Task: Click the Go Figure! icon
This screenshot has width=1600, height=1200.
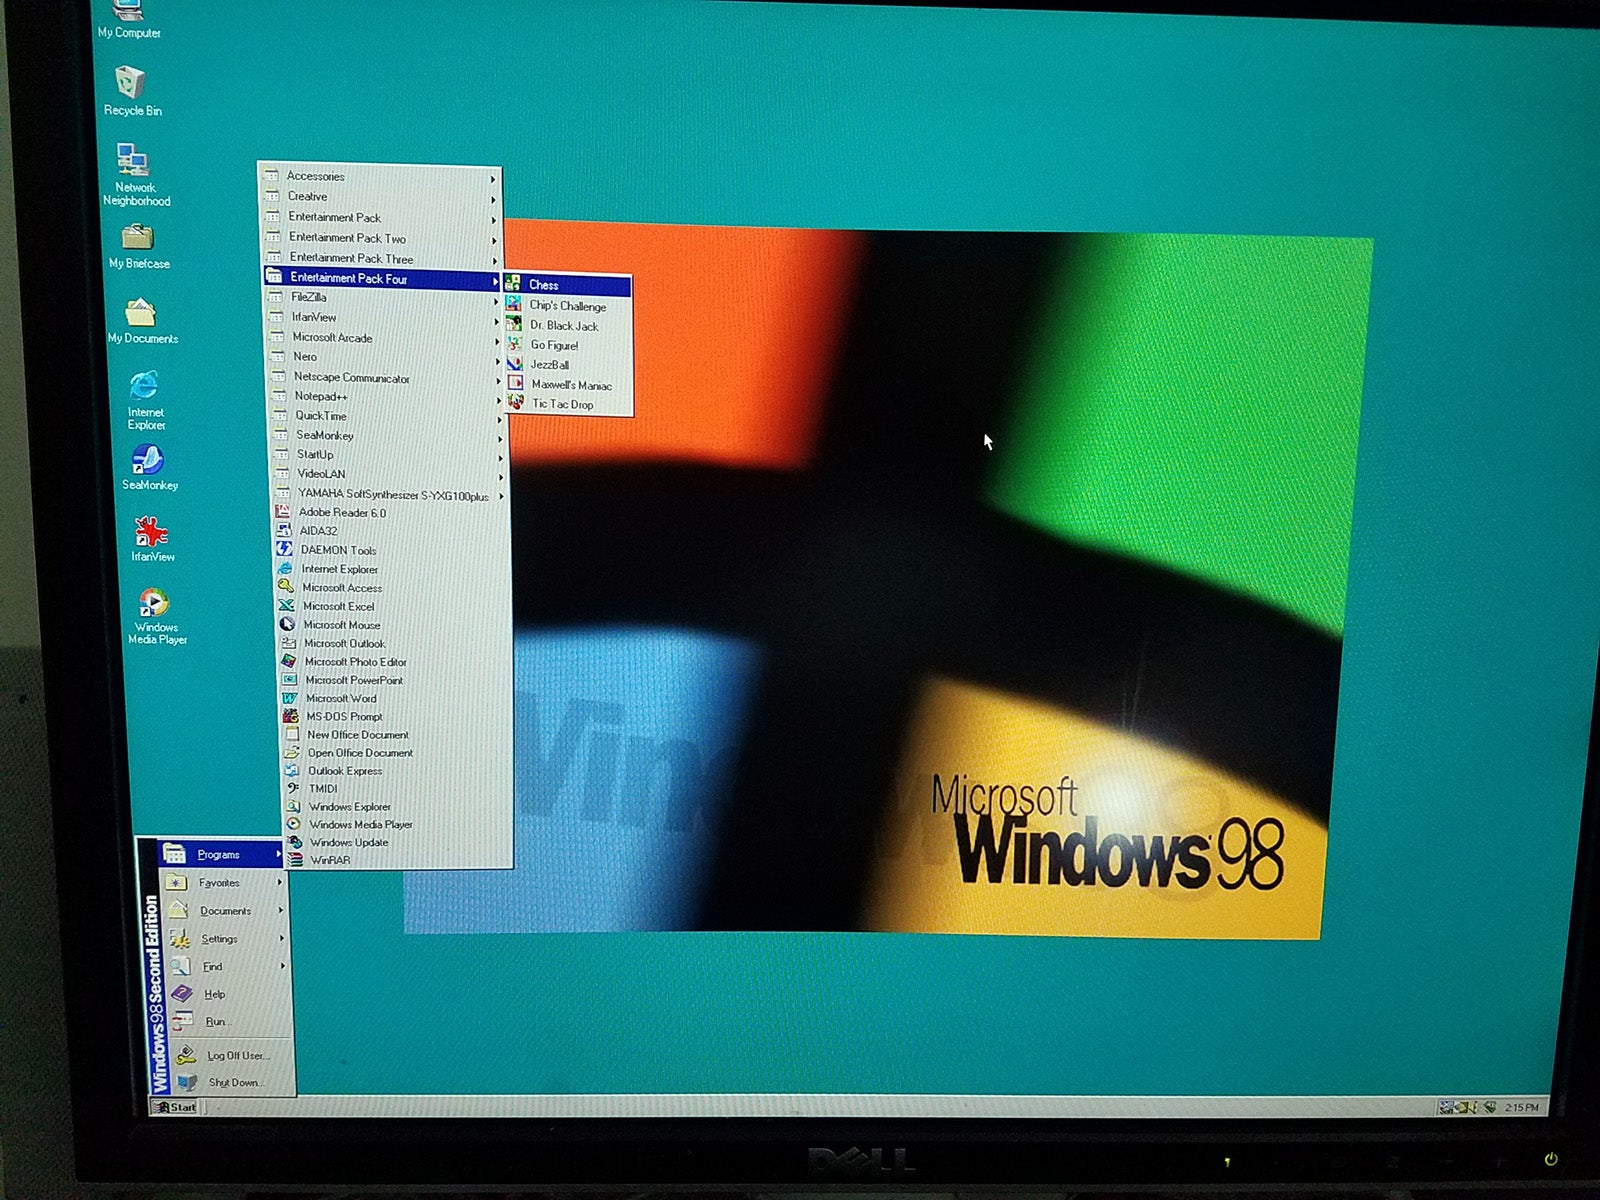Action: pyautogui.click(x=514, y=344)
